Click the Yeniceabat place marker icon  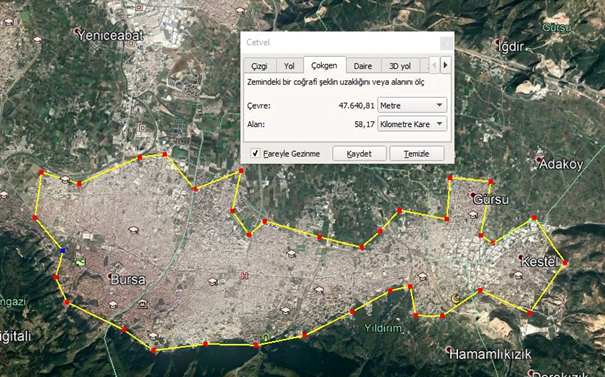tap(77, 30)
